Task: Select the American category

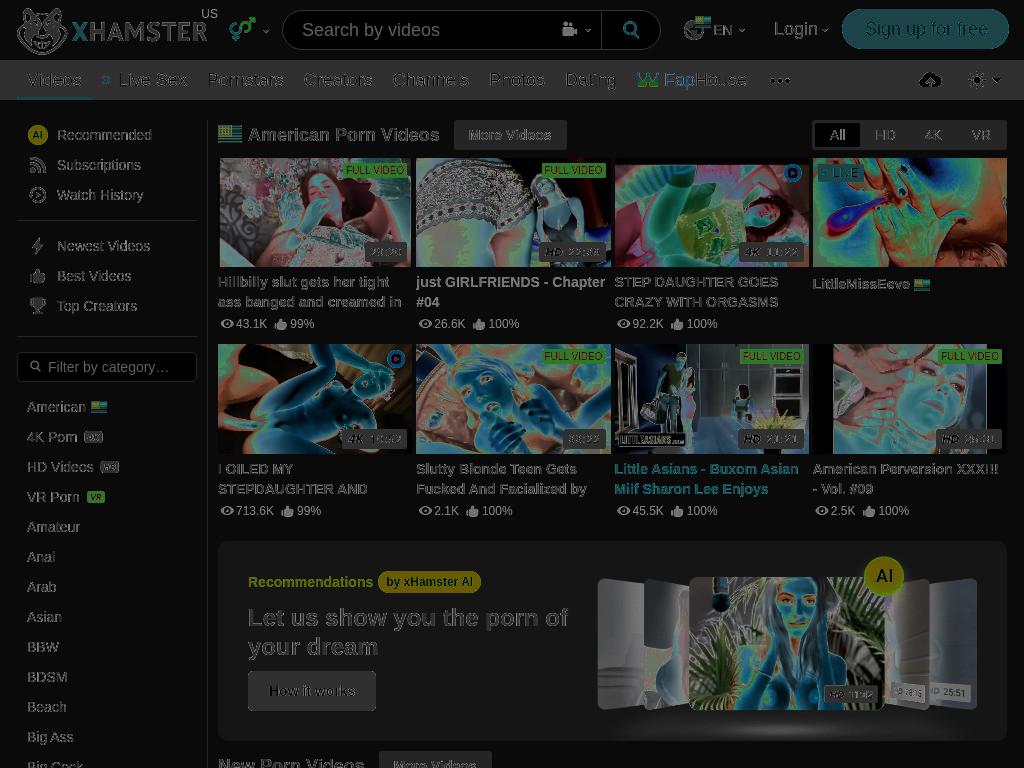Action: click(67, 408)
